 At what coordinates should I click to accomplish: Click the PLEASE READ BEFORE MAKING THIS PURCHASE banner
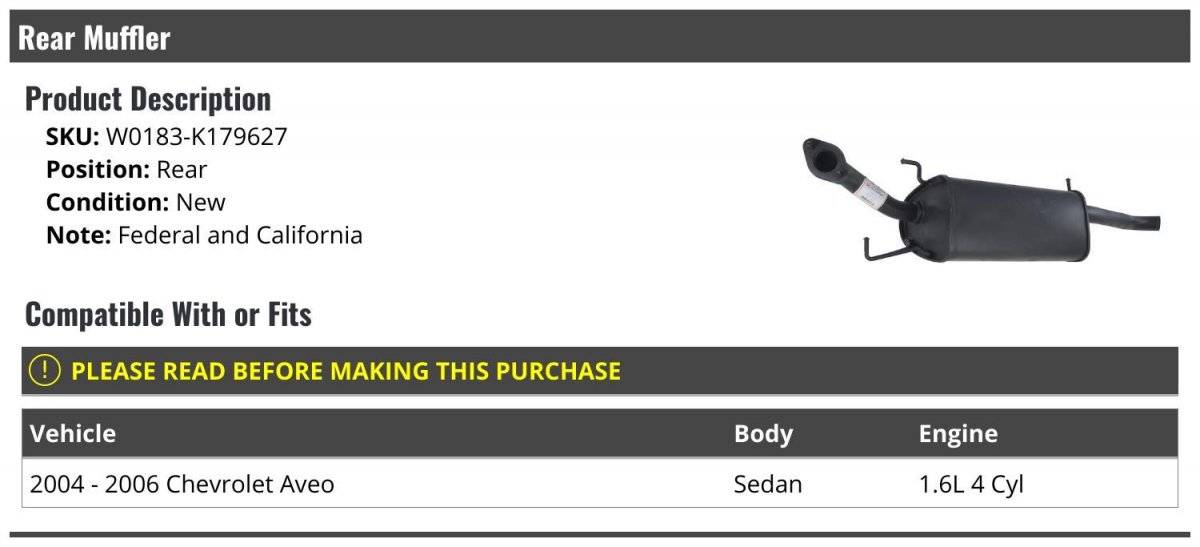600,371
